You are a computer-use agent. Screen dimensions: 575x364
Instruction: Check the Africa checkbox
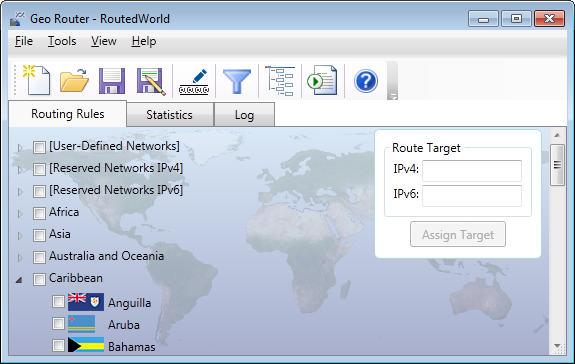click(39, 213)
